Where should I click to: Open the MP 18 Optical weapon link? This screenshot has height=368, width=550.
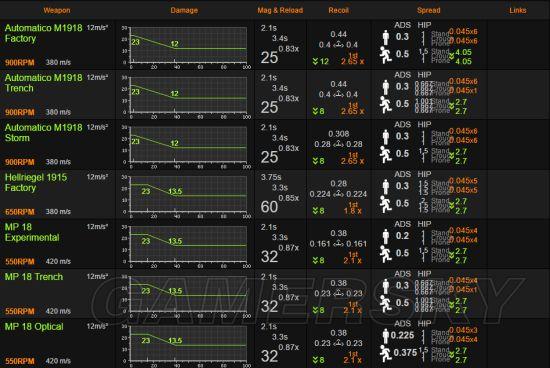coord(34,327)
